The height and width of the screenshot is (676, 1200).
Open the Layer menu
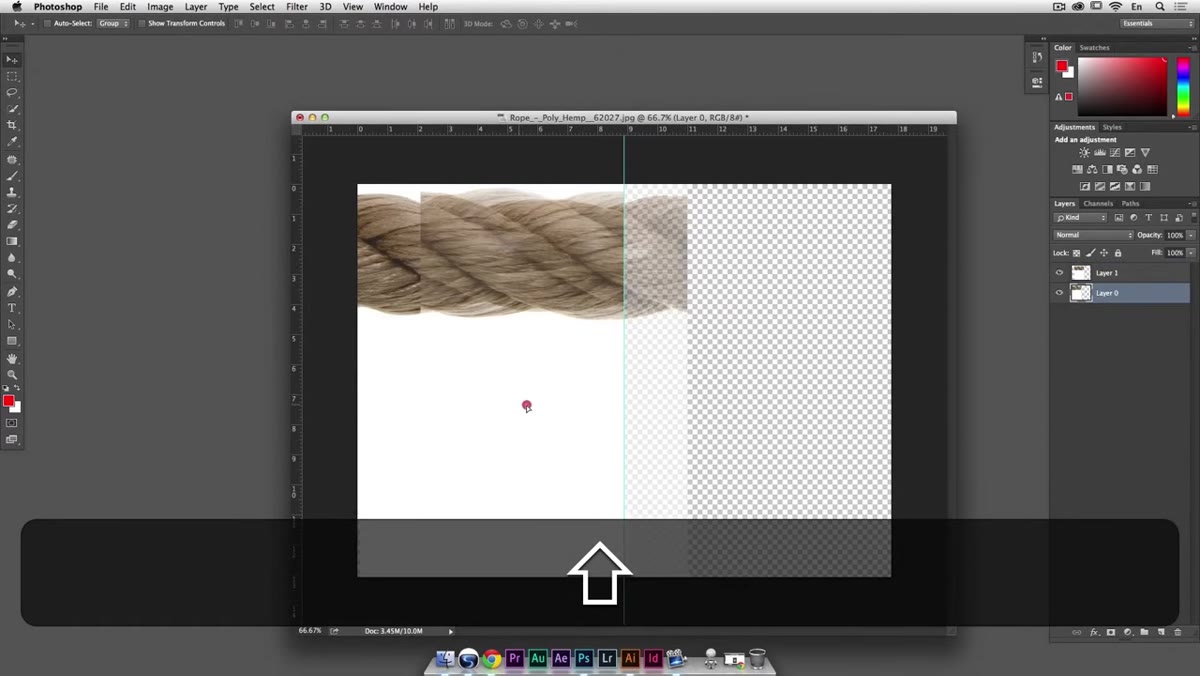(196, 7)
